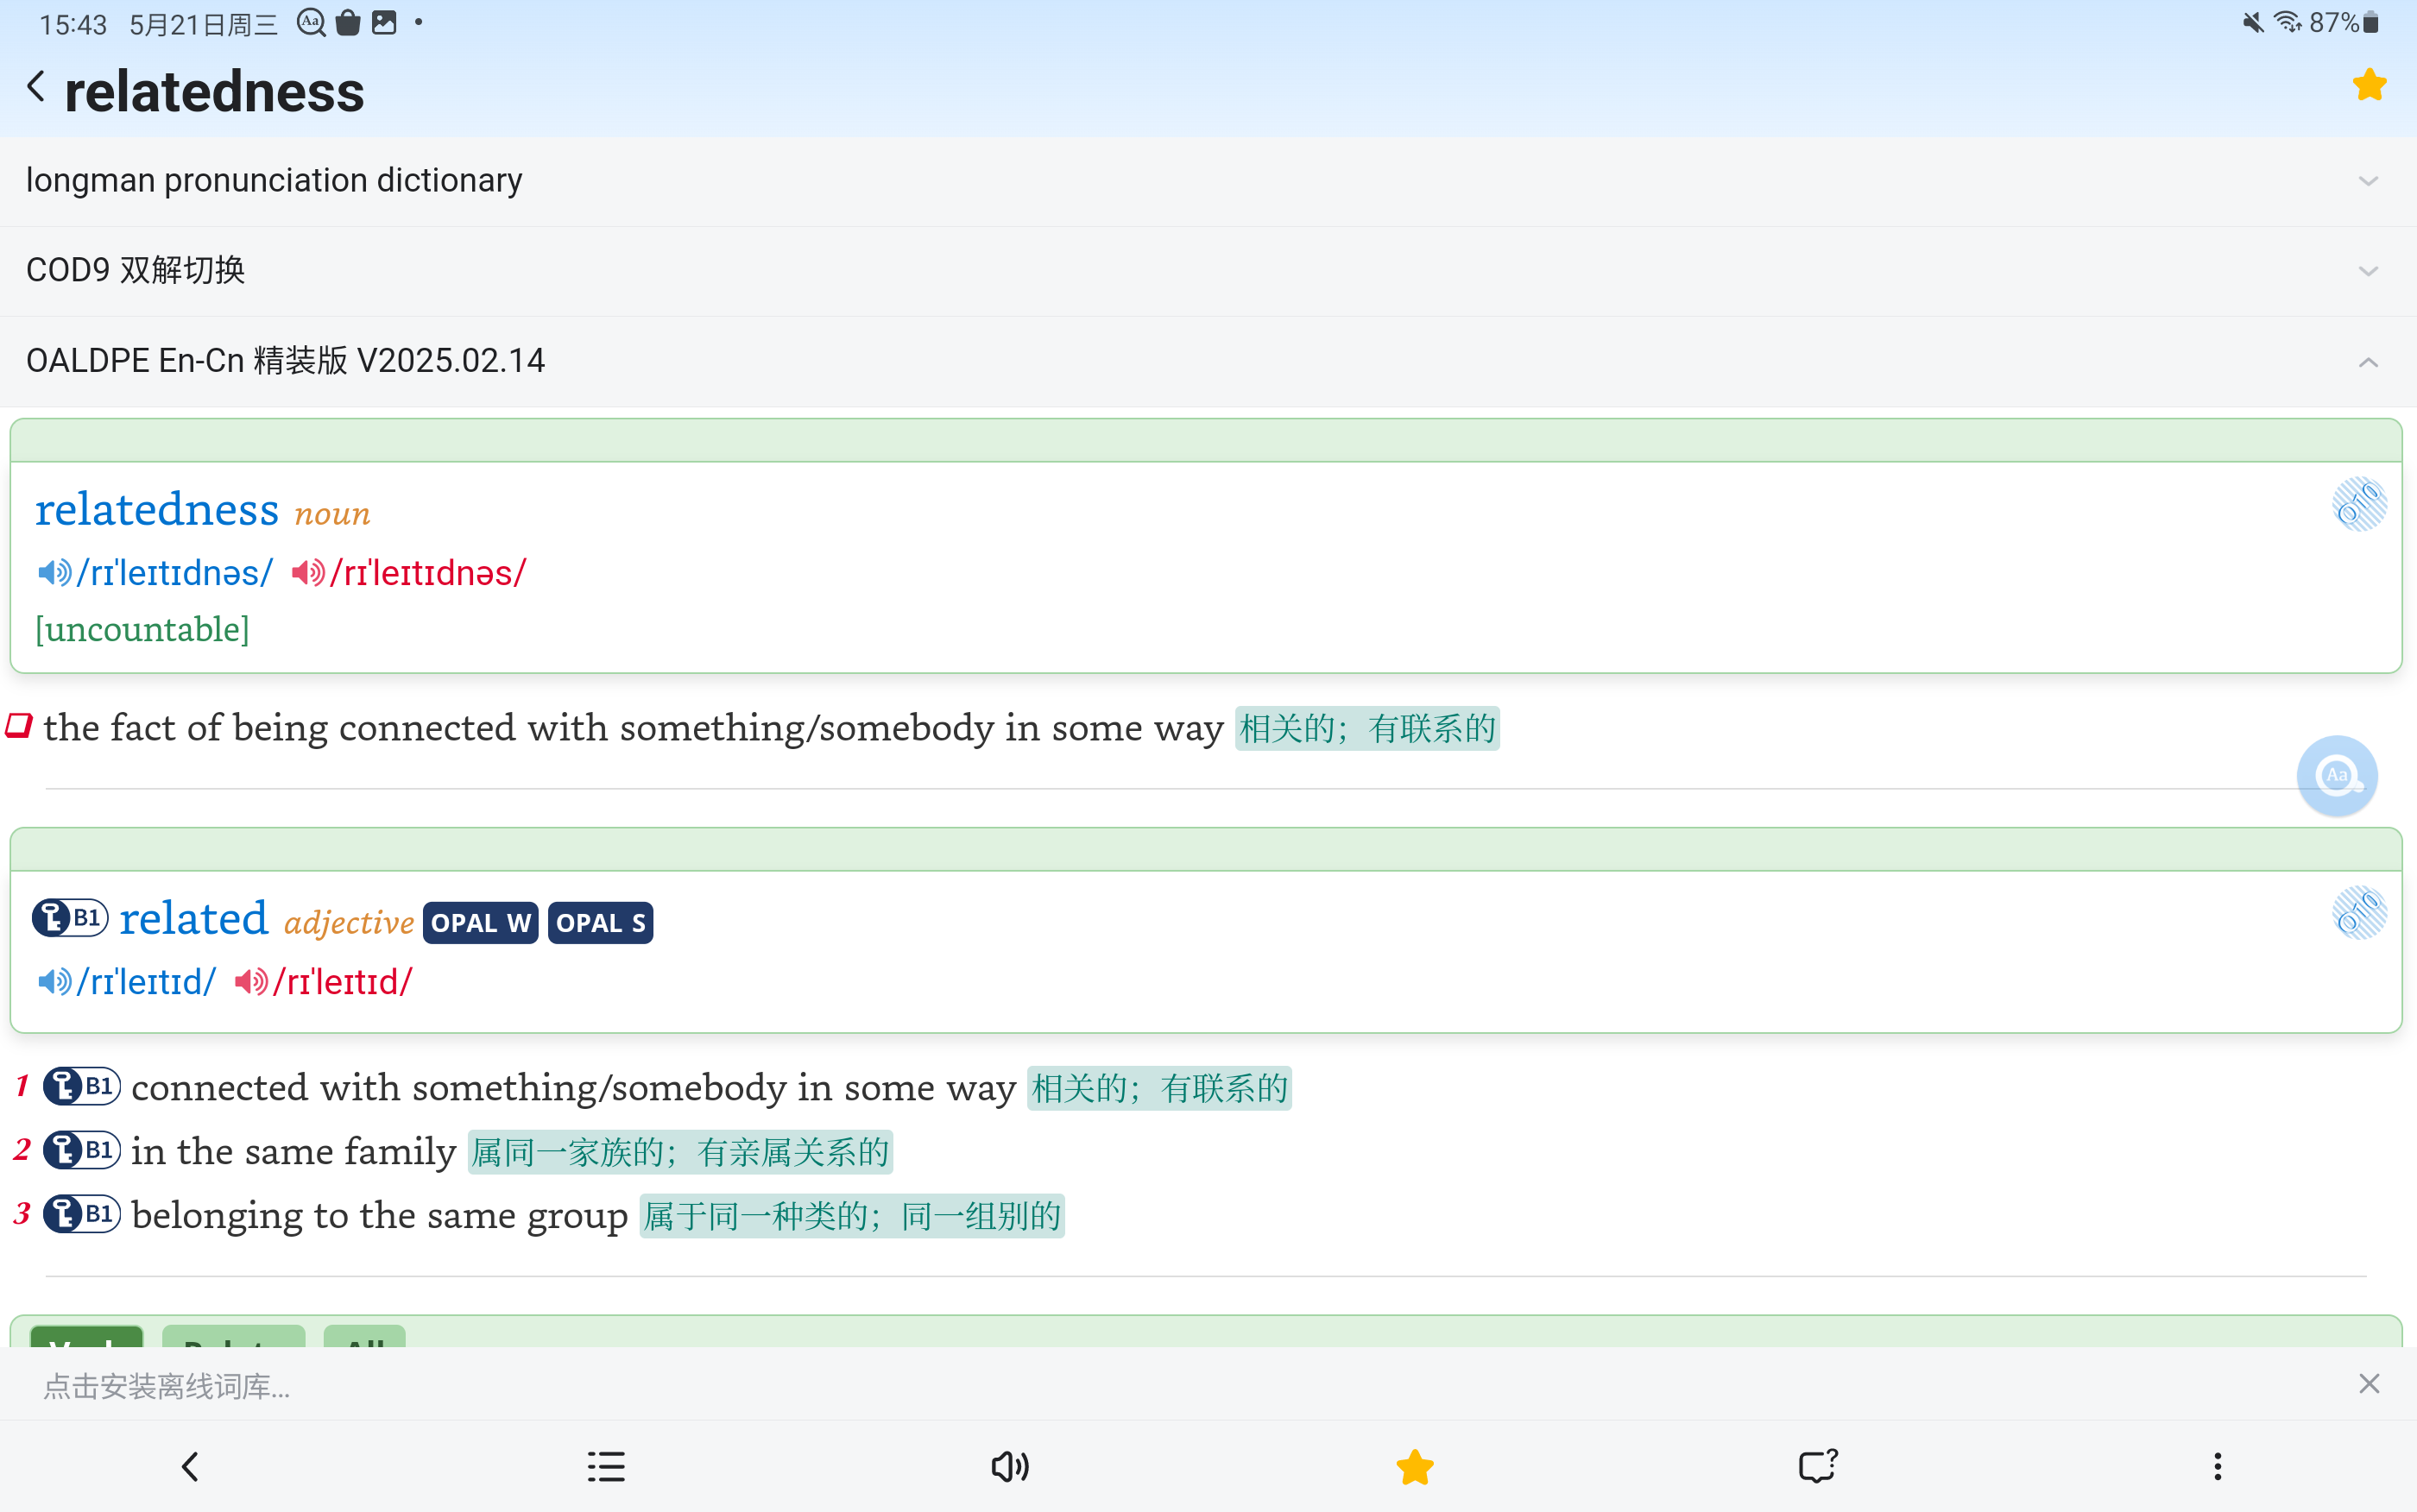
Task: Dismiss the offline dictionary install banner
Action: pyautogui.click(x=2368, y=1384)
